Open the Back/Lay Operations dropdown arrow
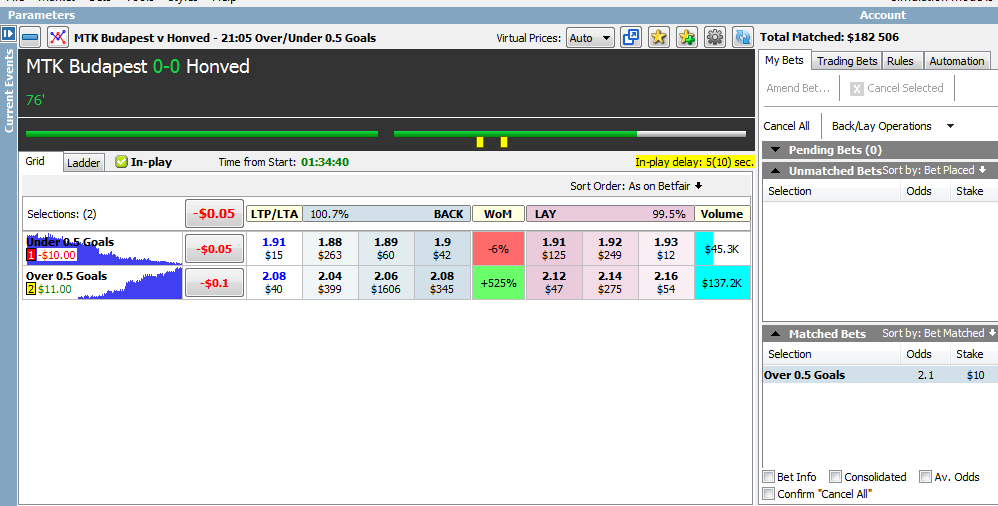Screen dimensions: 998x506 point(950,126)
